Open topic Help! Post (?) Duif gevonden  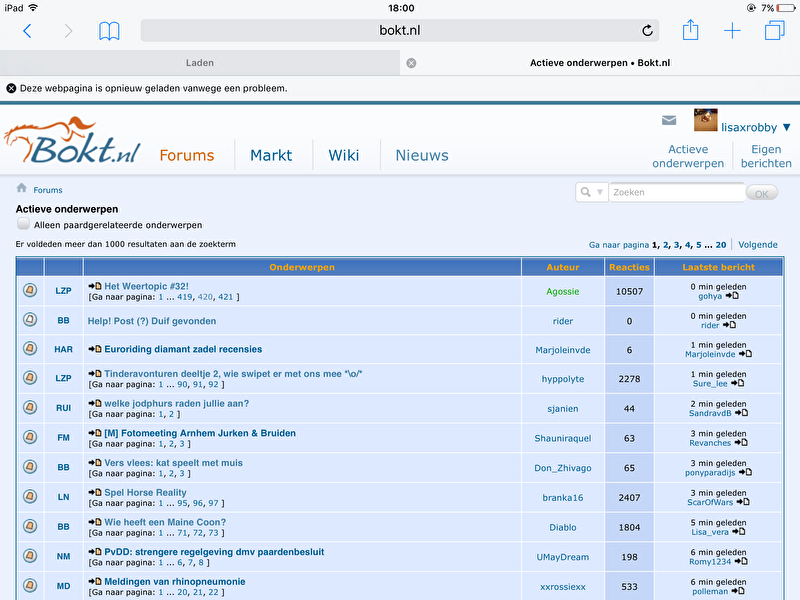[152, 321]
